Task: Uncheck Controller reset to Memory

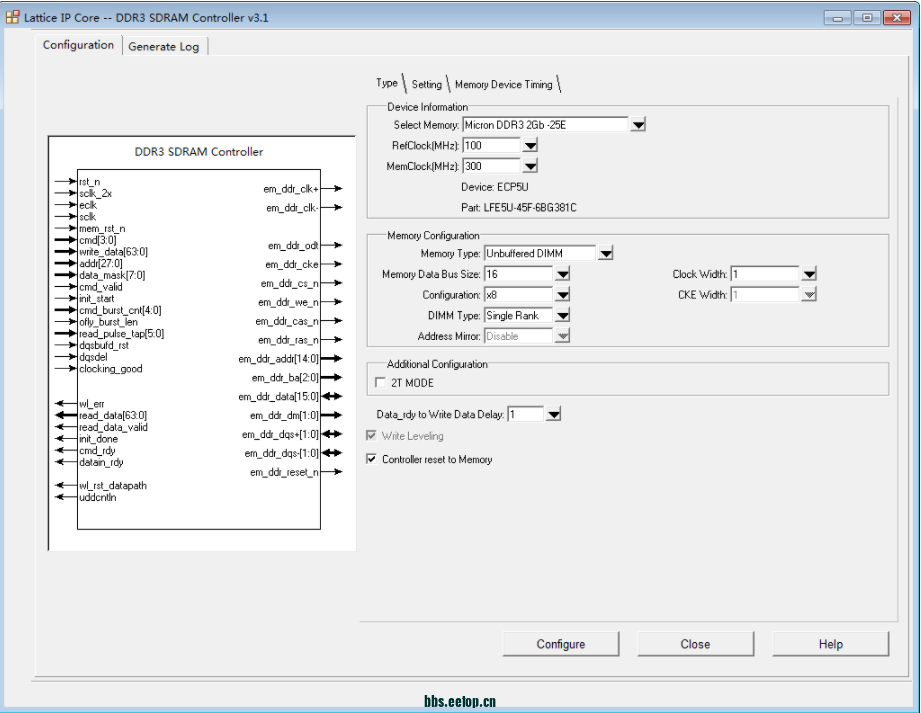Action: (371, 459)
